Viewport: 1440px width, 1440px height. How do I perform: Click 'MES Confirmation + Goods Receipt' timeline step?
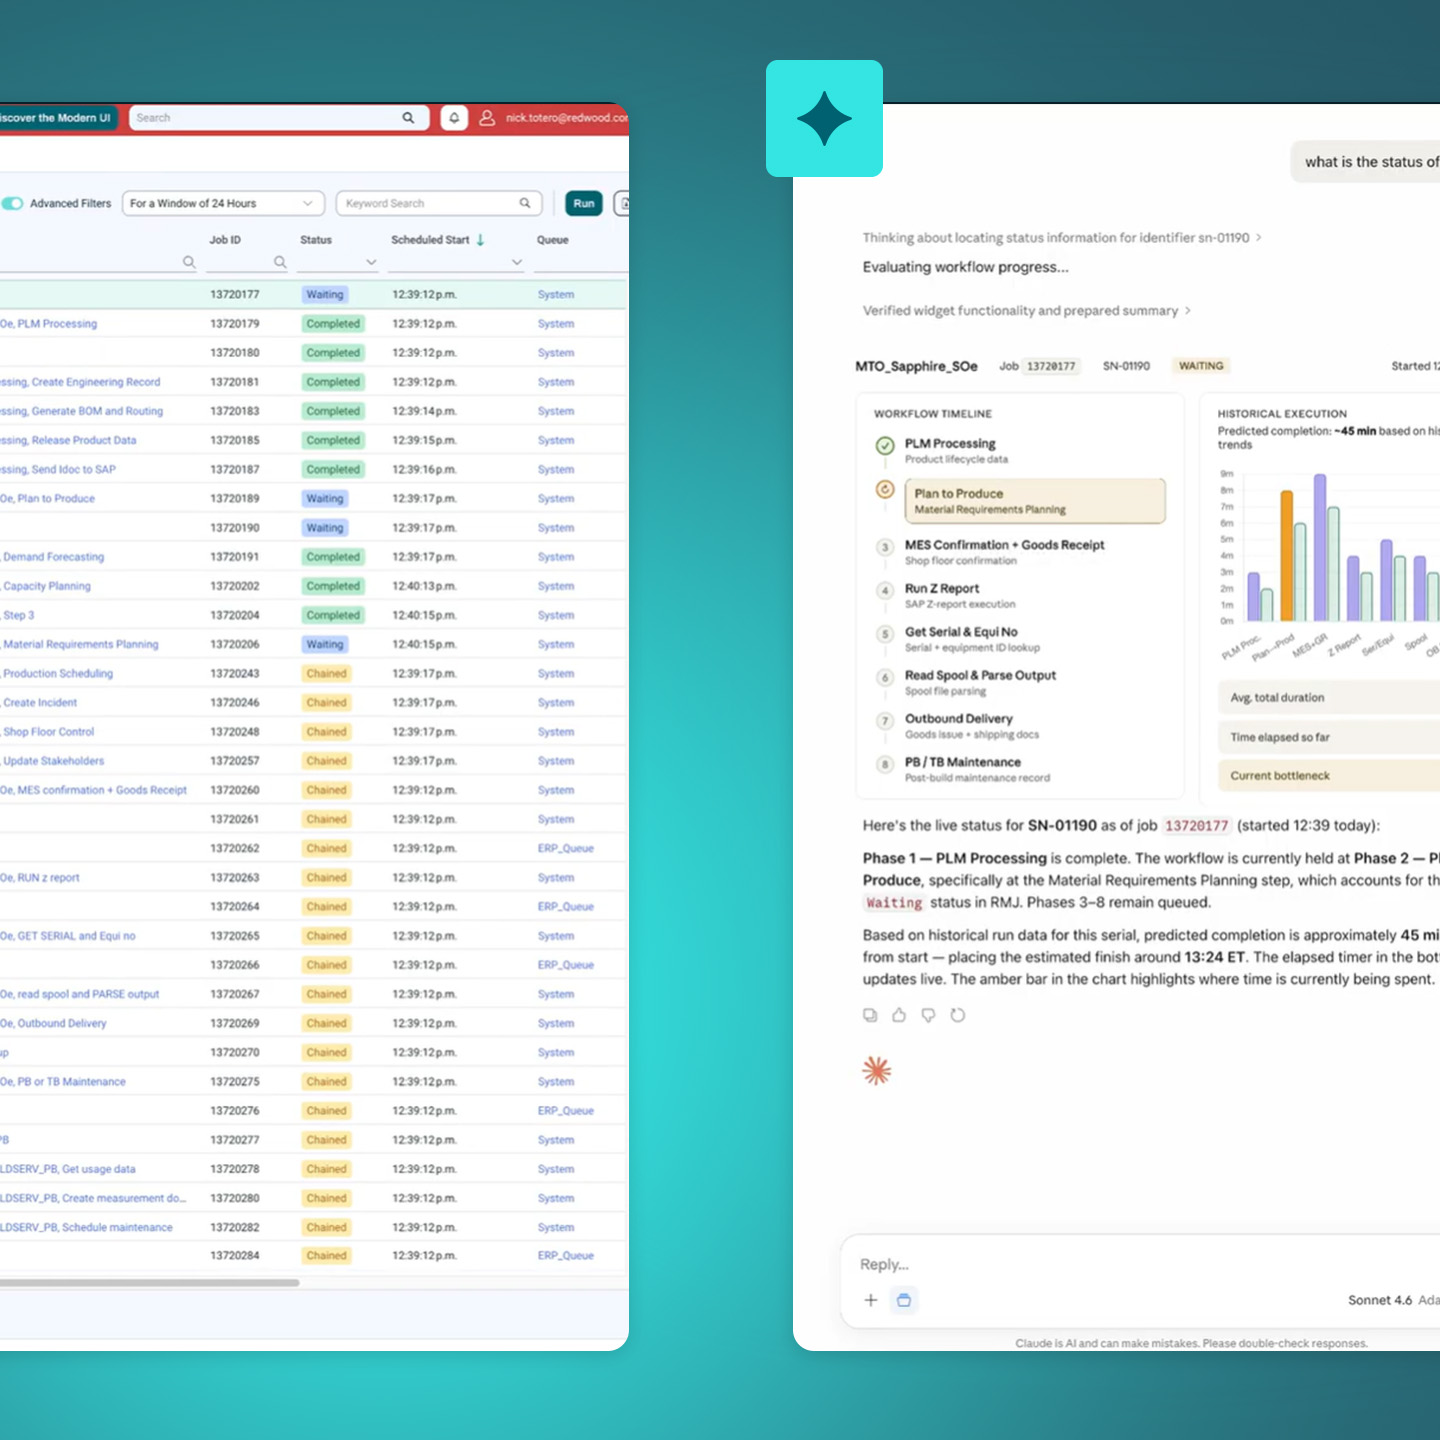[x=1004, y=552]
